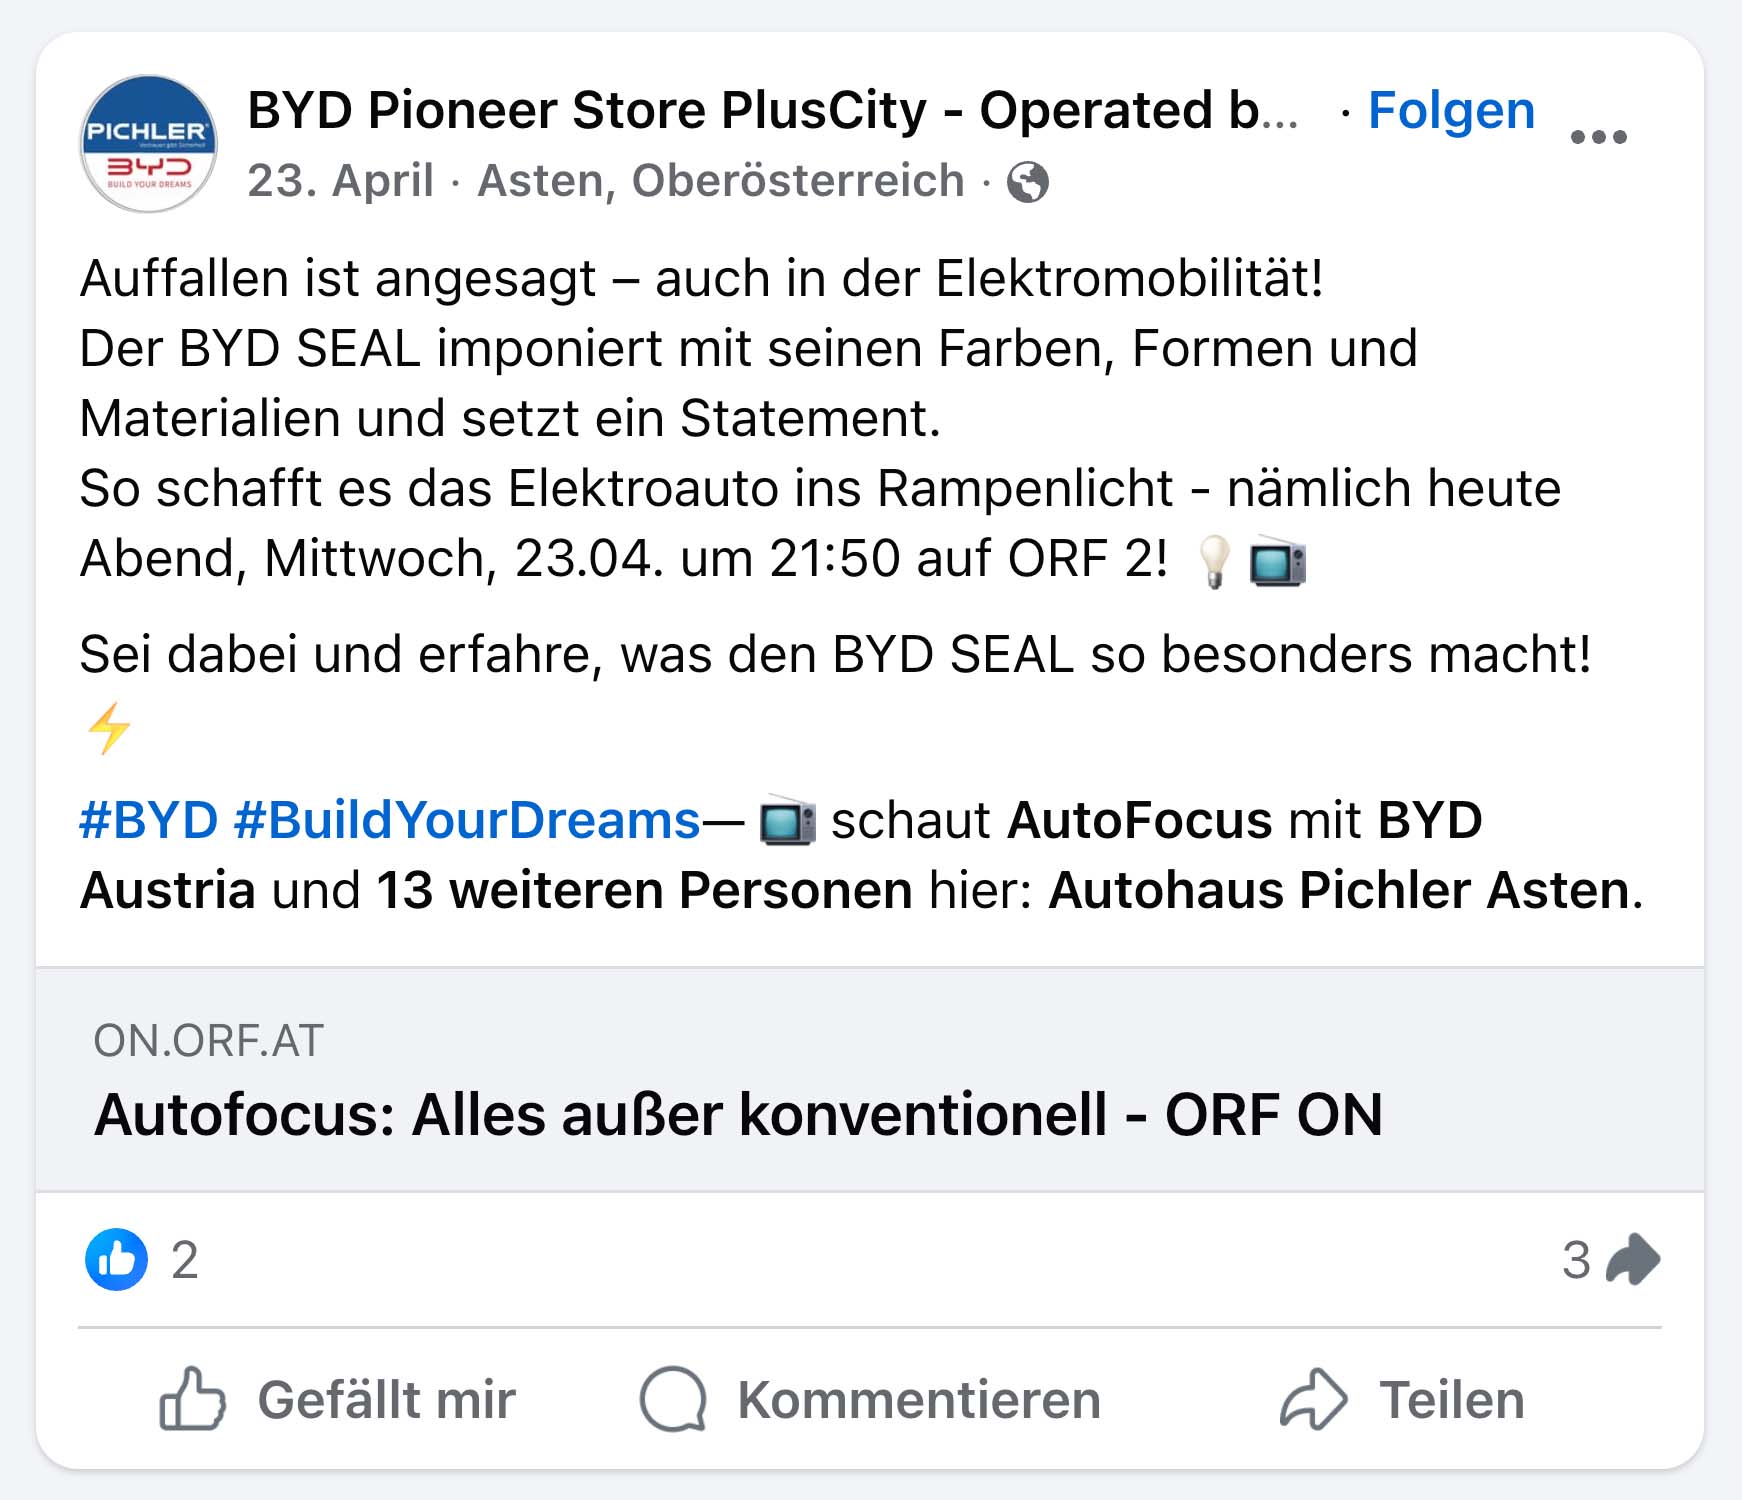Follow the page via Folgen link
Viewport: 1742px width, 1500px height.
[1451, 110]
